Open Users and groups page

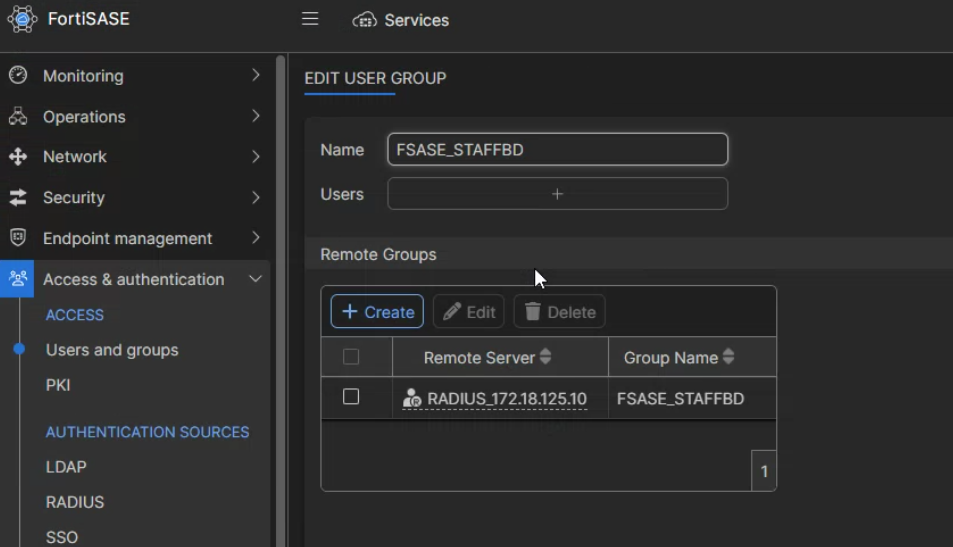click(x=112, y=350)
